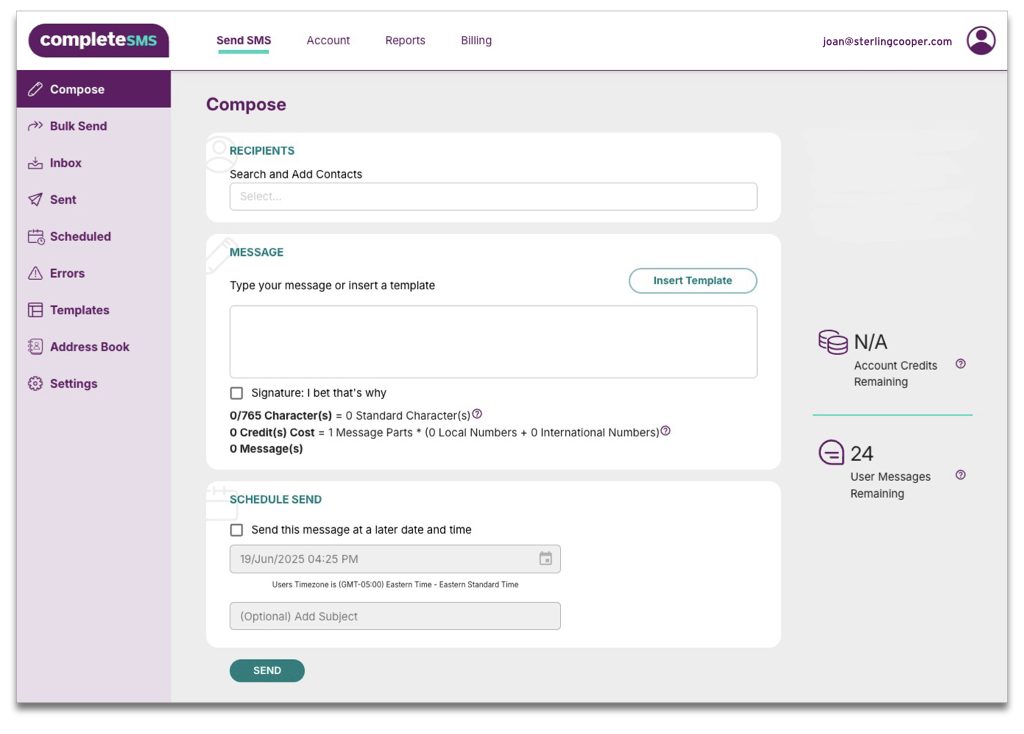Viewport: 1024px width, 734px height.
Task: Click the SCHEDULE SEND section heading
Action: pos(276,500)
